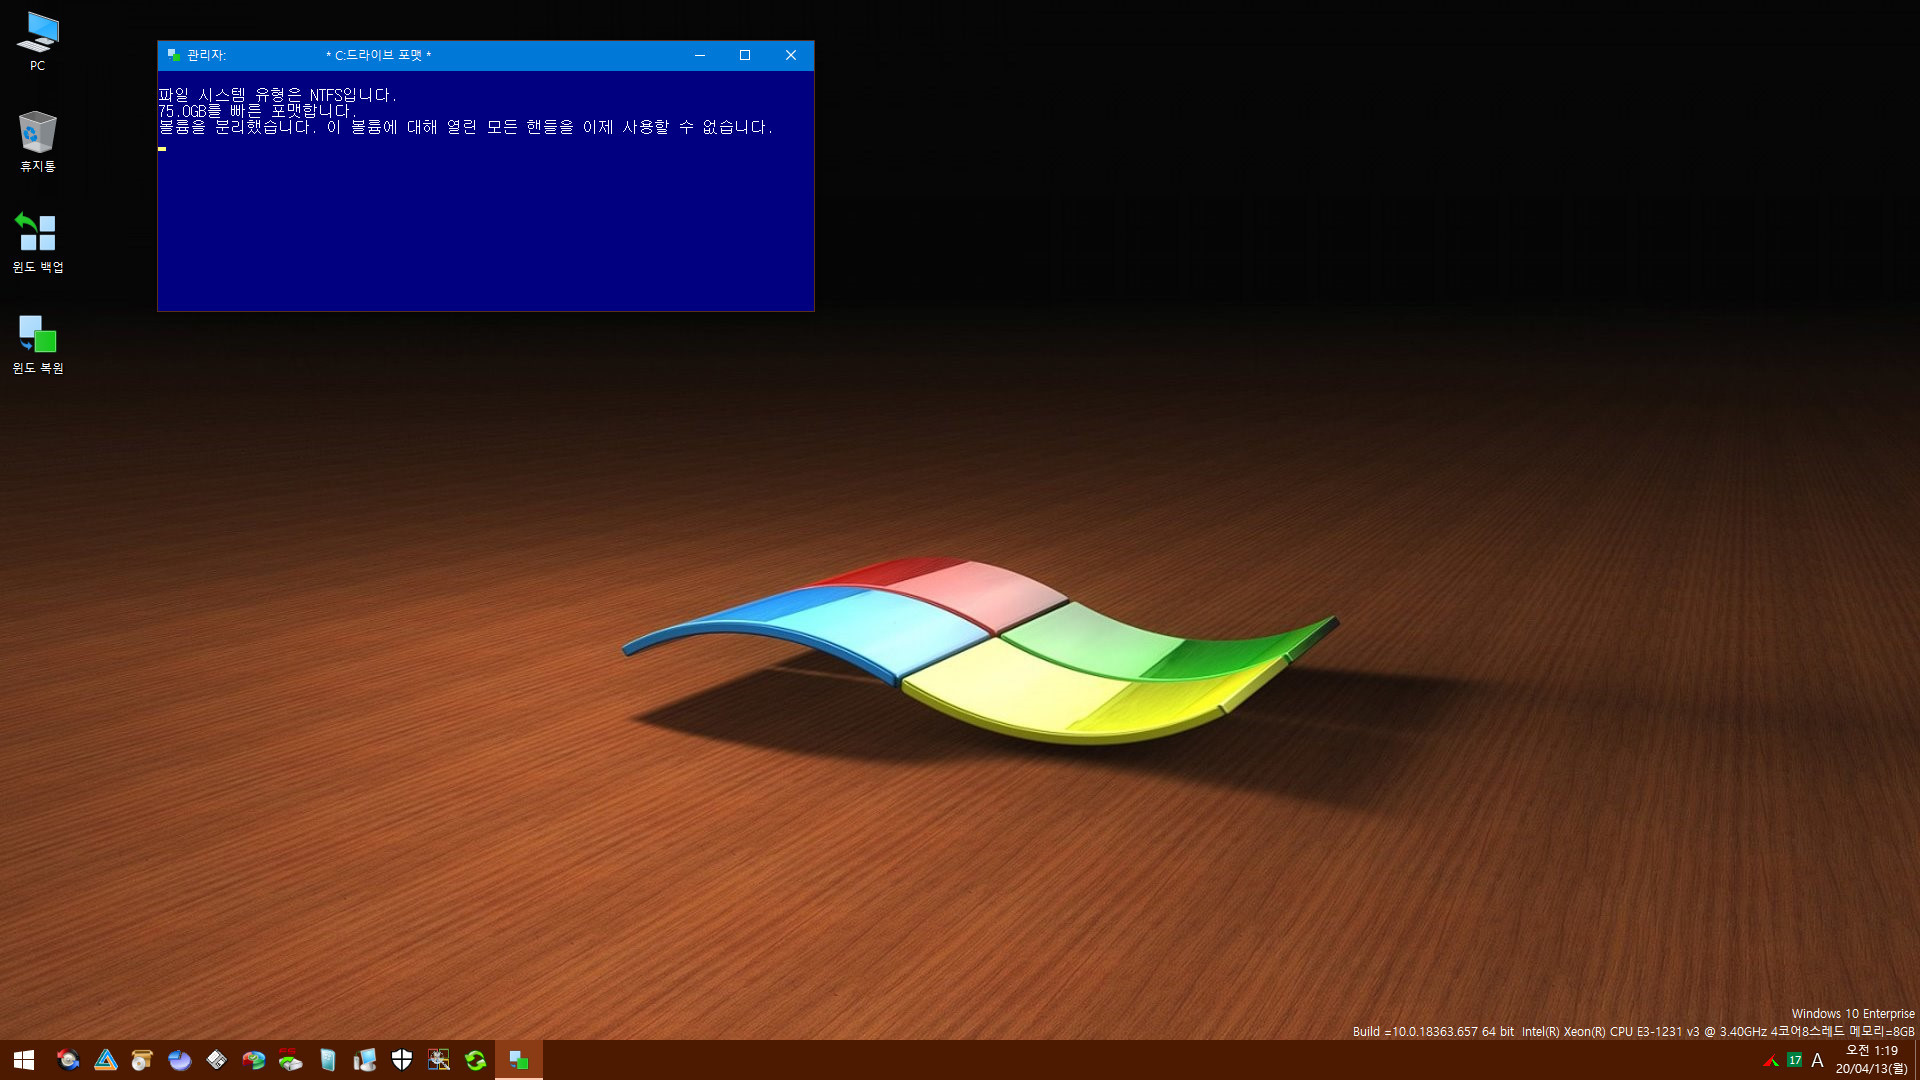Open the green 17 tray icon
This screenshot has width=1920, height=1080.
click(1795, 1060)
